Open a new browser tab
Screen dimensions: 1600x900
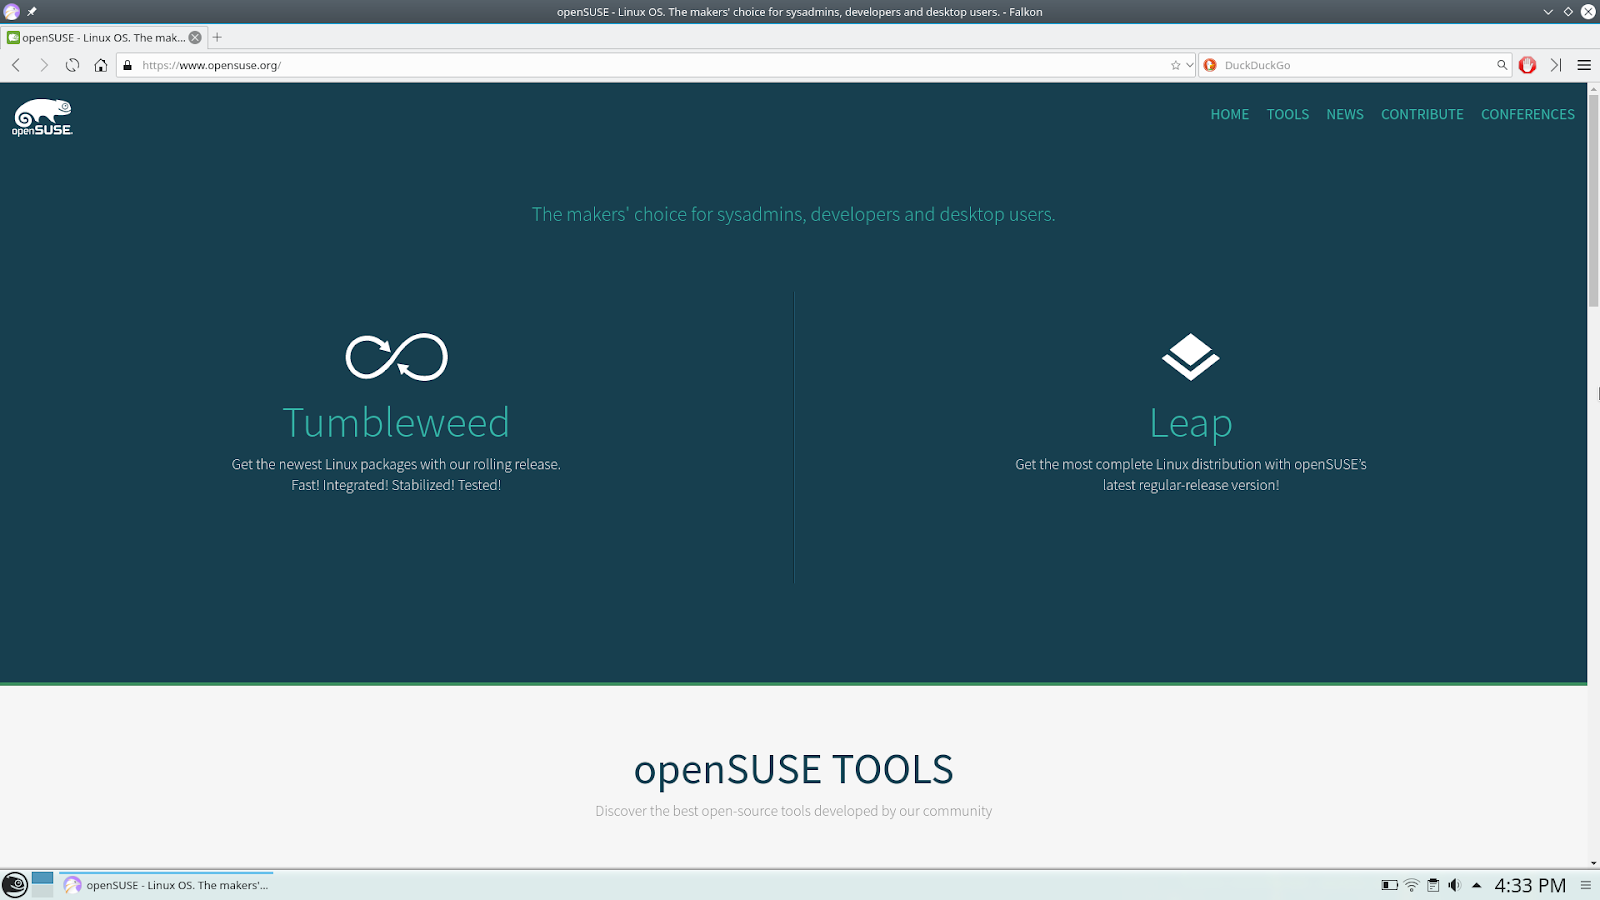[x=217, y=38]
